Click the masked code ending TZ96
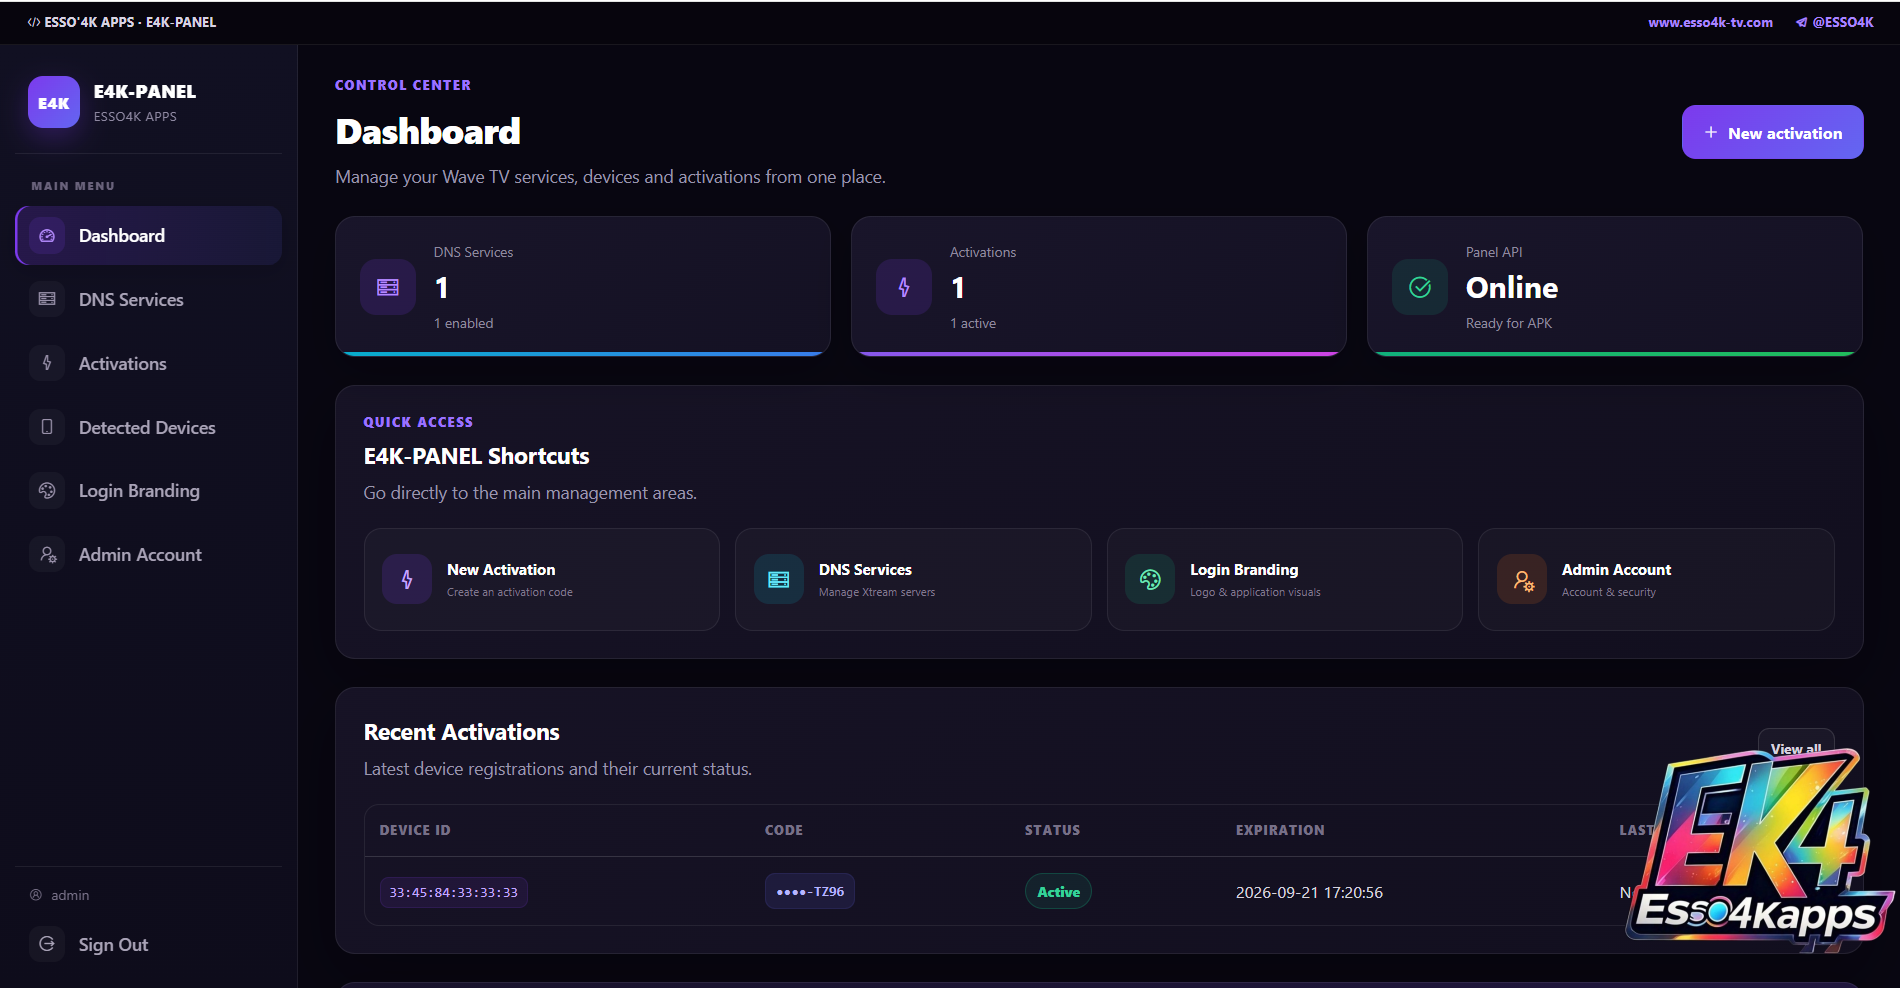 pyautogui.click(x=810, y=891)
